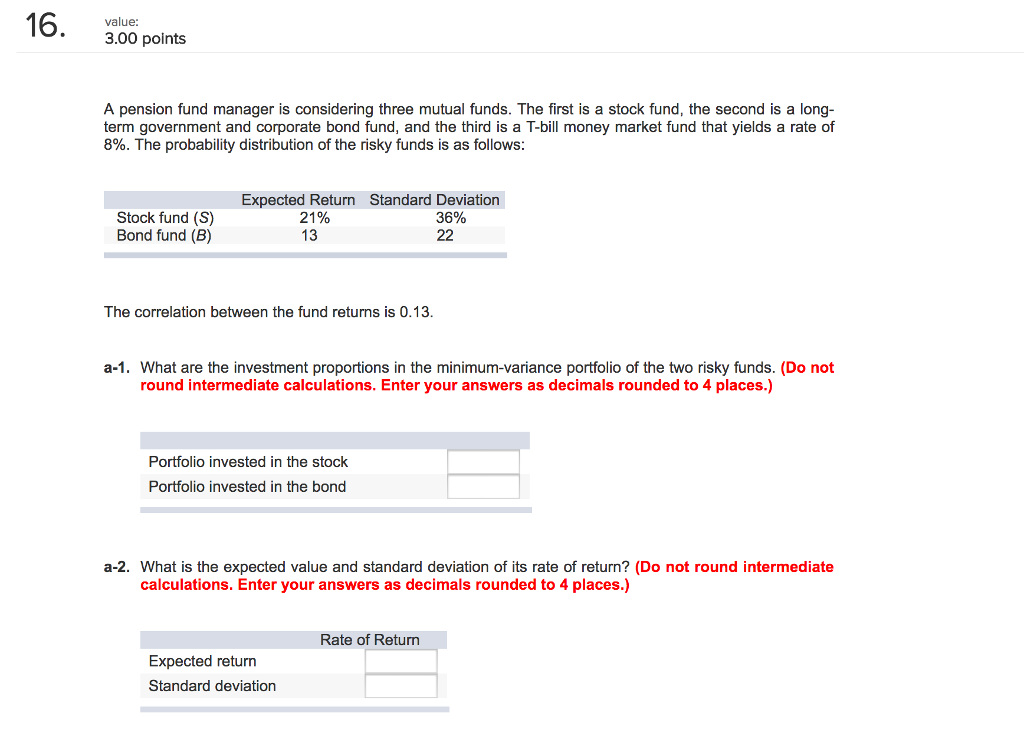Click the Stock fund (S) row label
Image resolution: width=1024 pixels, height=736 pixels.
coord(163,217)
